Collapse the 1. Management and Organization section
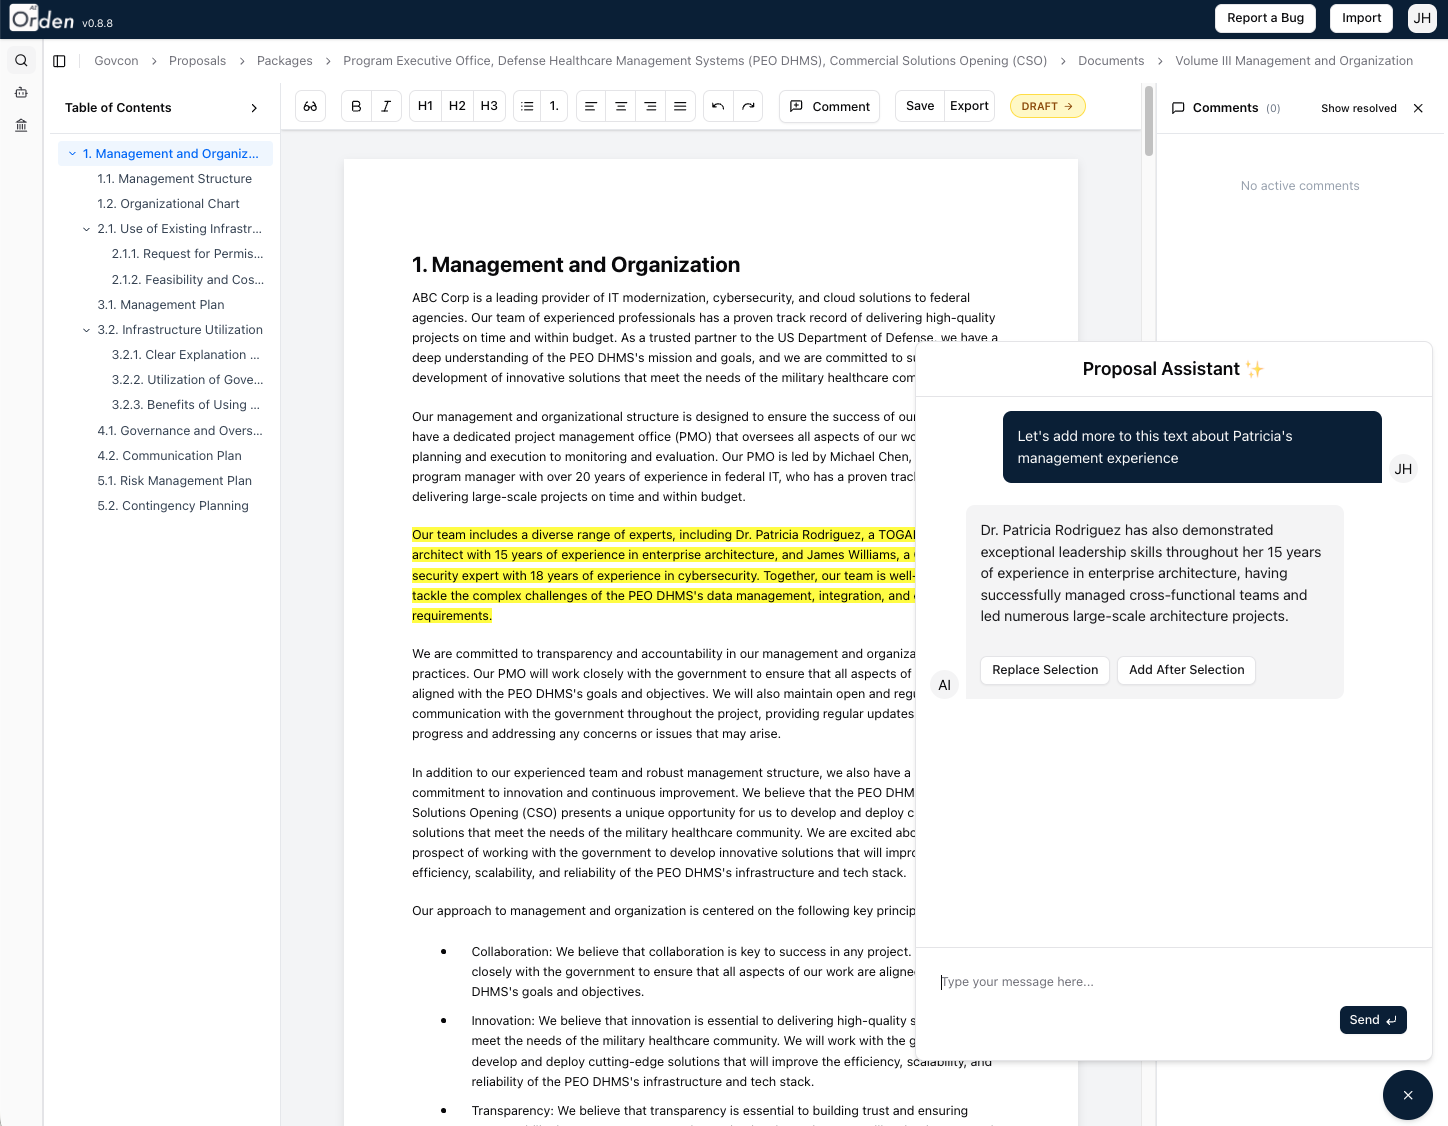This screenshot has height=1126, width=1448. point(72,154)
